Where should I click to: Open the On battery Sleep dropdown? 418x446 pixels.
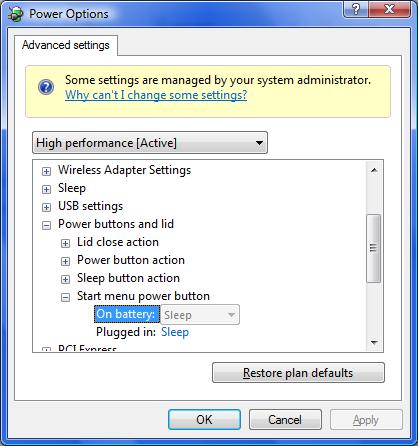click(x=200, y=315)
